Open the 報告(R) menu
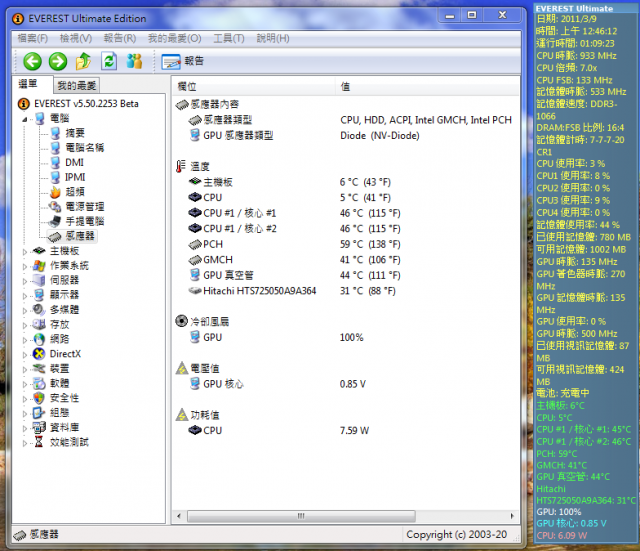Viewport: 640px width, 551px height. 120,38
